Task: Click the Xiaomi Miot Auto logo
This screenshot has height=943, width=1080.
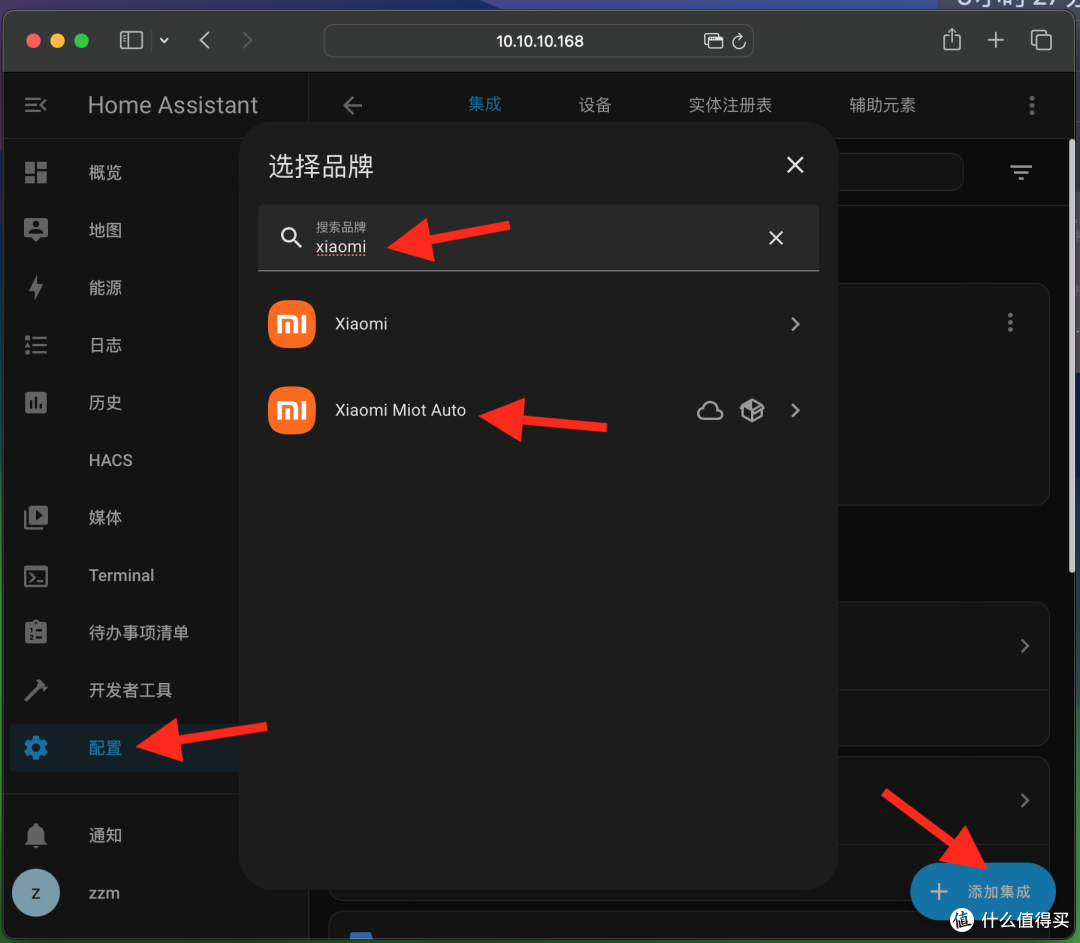Action: coord(292,411)
